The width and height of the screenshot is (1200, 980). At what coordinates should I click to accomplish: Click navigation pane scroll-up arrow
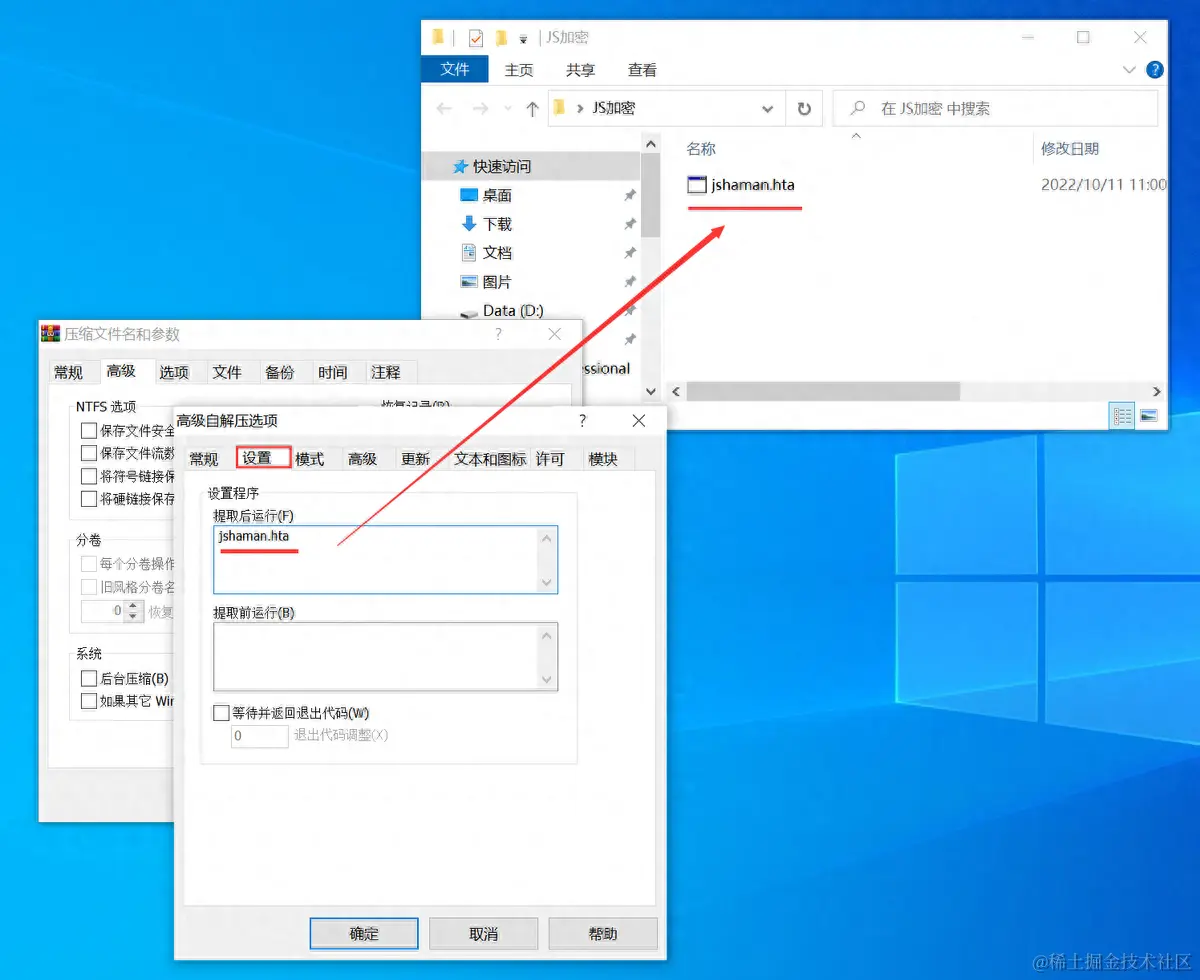(x=650, y=144)
